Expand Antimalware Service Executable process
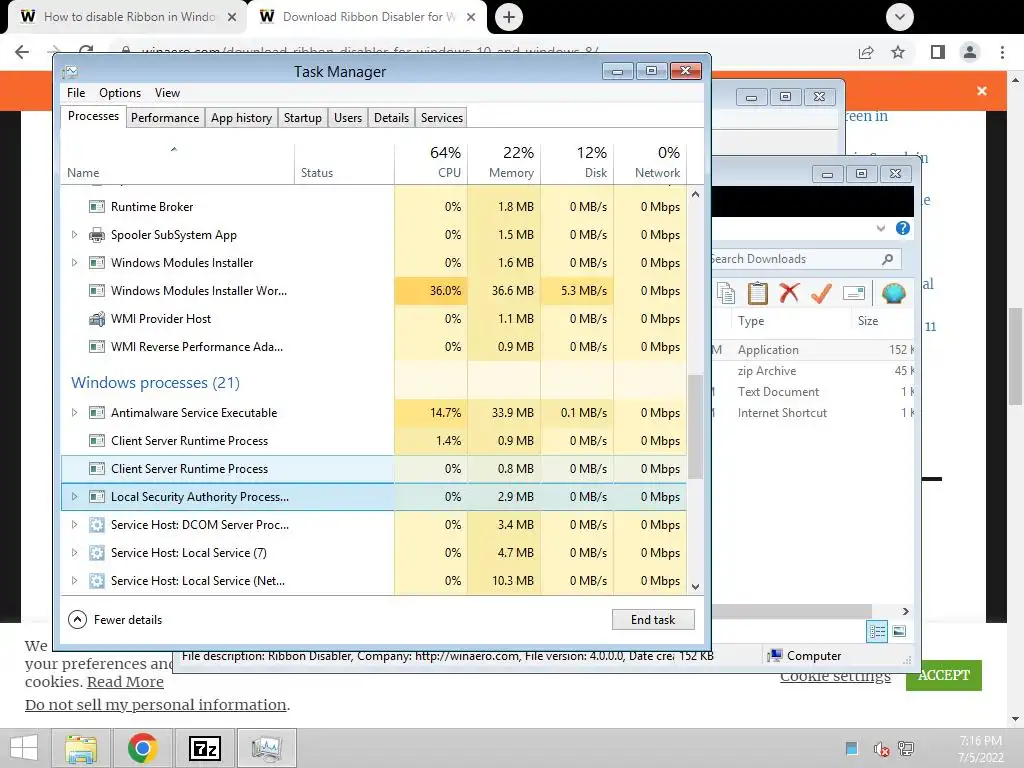This screenshot has height=768, width=1024. pos(74,413)
